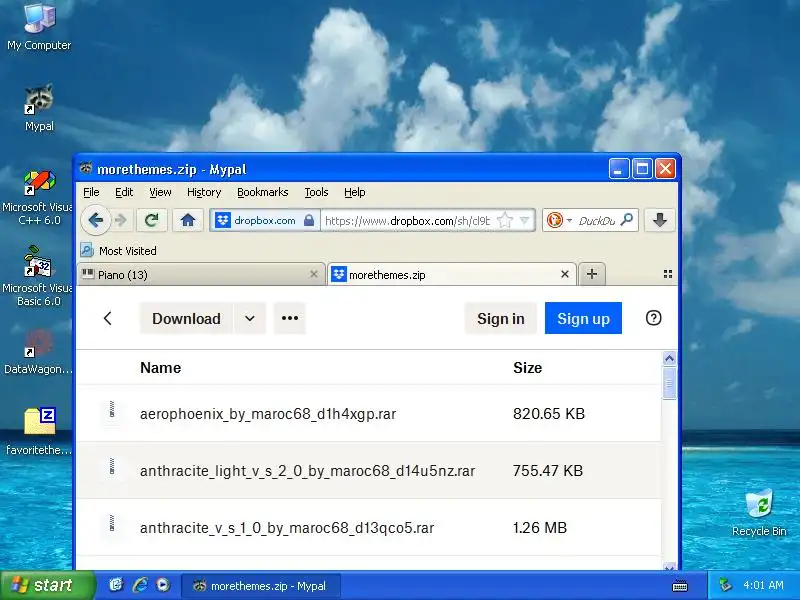Select the DataWagon desktop shortcut
The height and width of the screenshot is (600, 800).
(38, 352)
